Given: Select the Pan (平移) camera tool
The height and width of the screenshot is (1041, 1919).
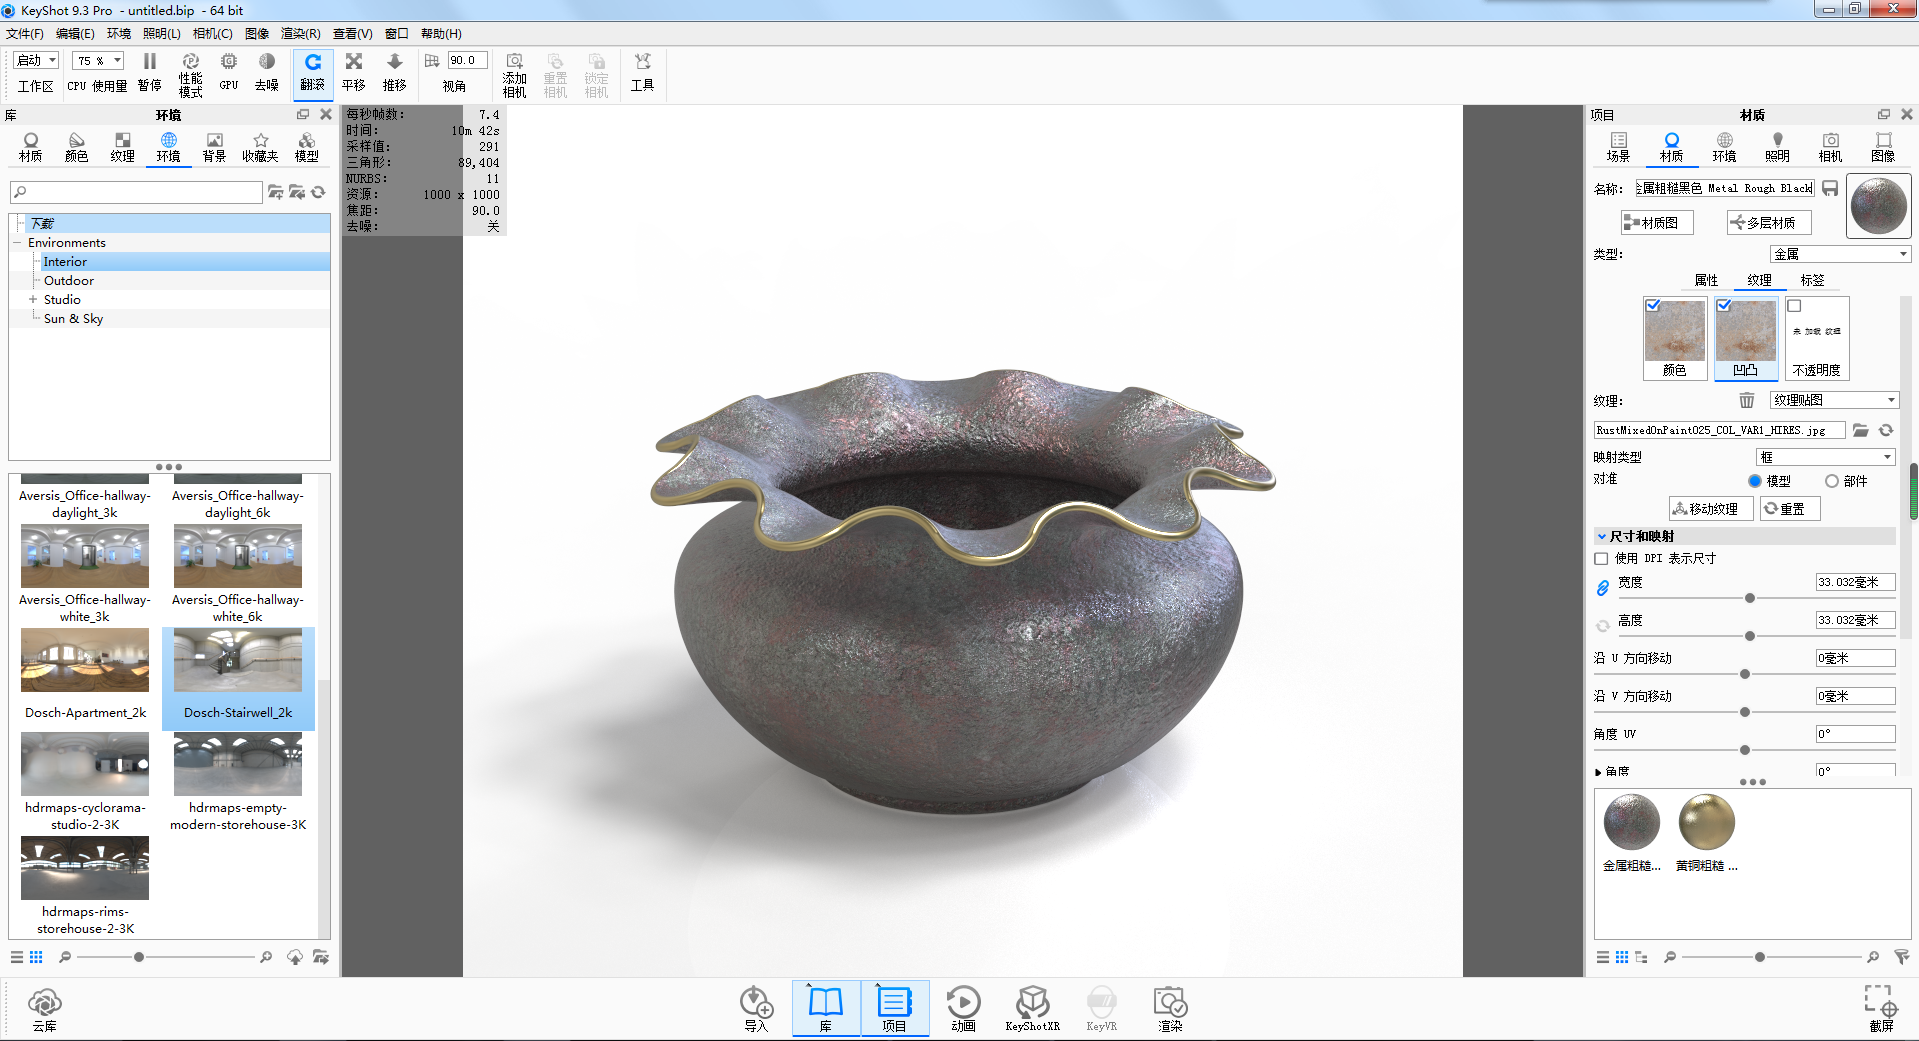Looking at the screenshot, I should [x=354, y=73].
